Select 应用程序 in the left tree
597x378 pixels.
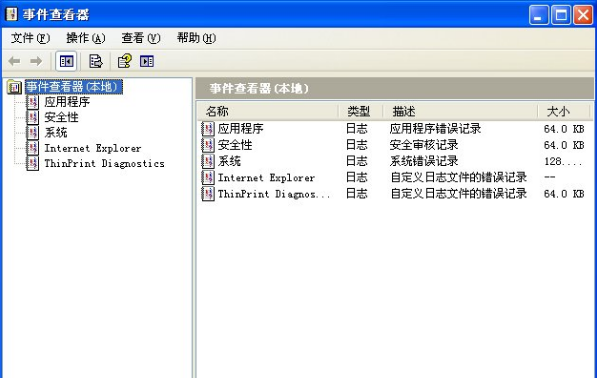coord(67,102)
